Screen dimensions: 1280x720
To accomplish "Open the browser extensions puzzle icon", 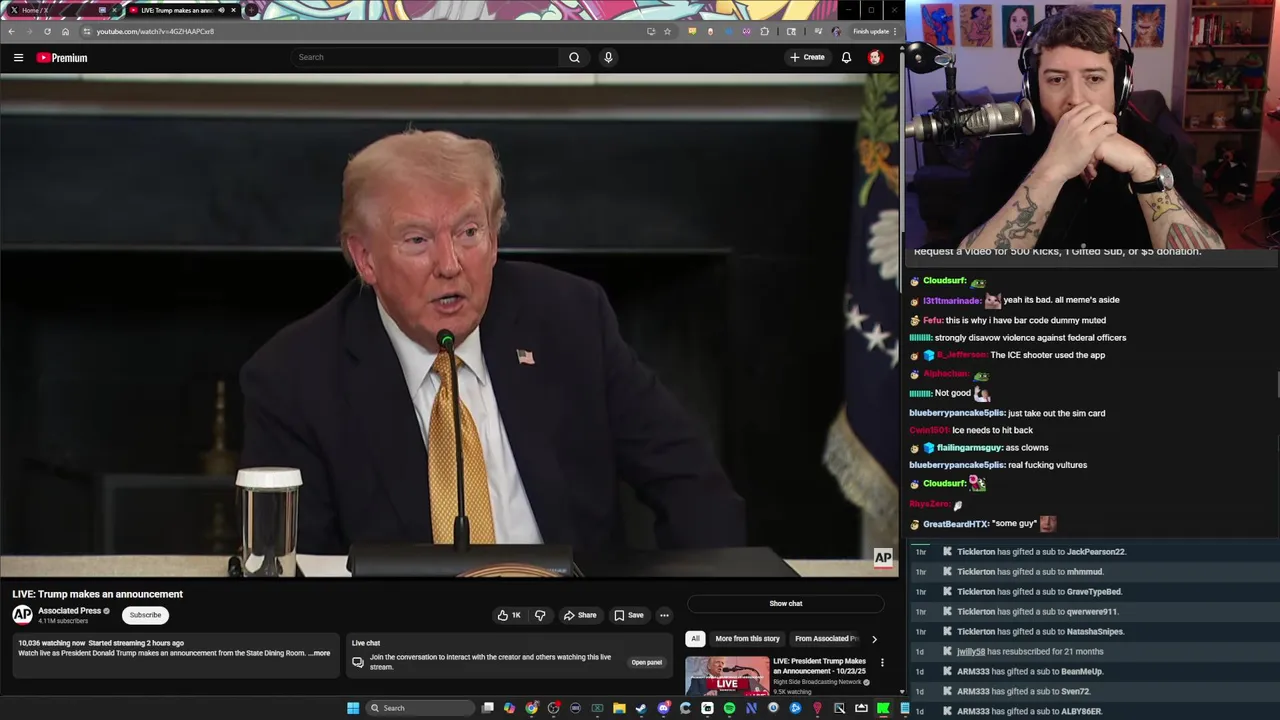I will [x=765, y=31].
